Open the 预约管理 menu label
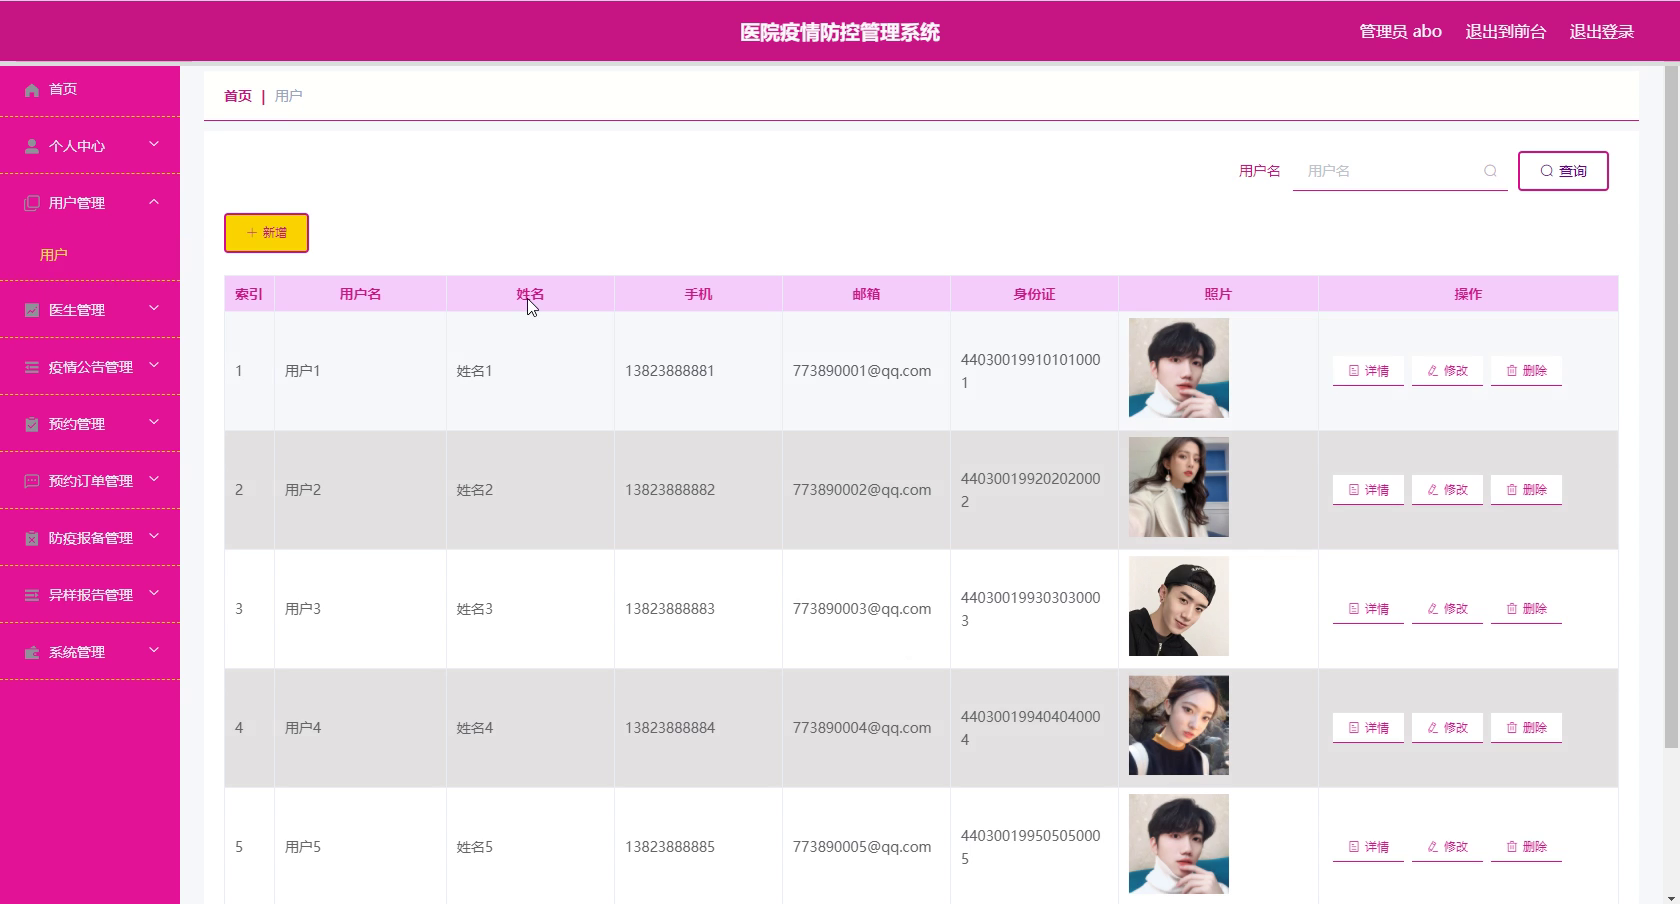 click(x=77, y=424)
